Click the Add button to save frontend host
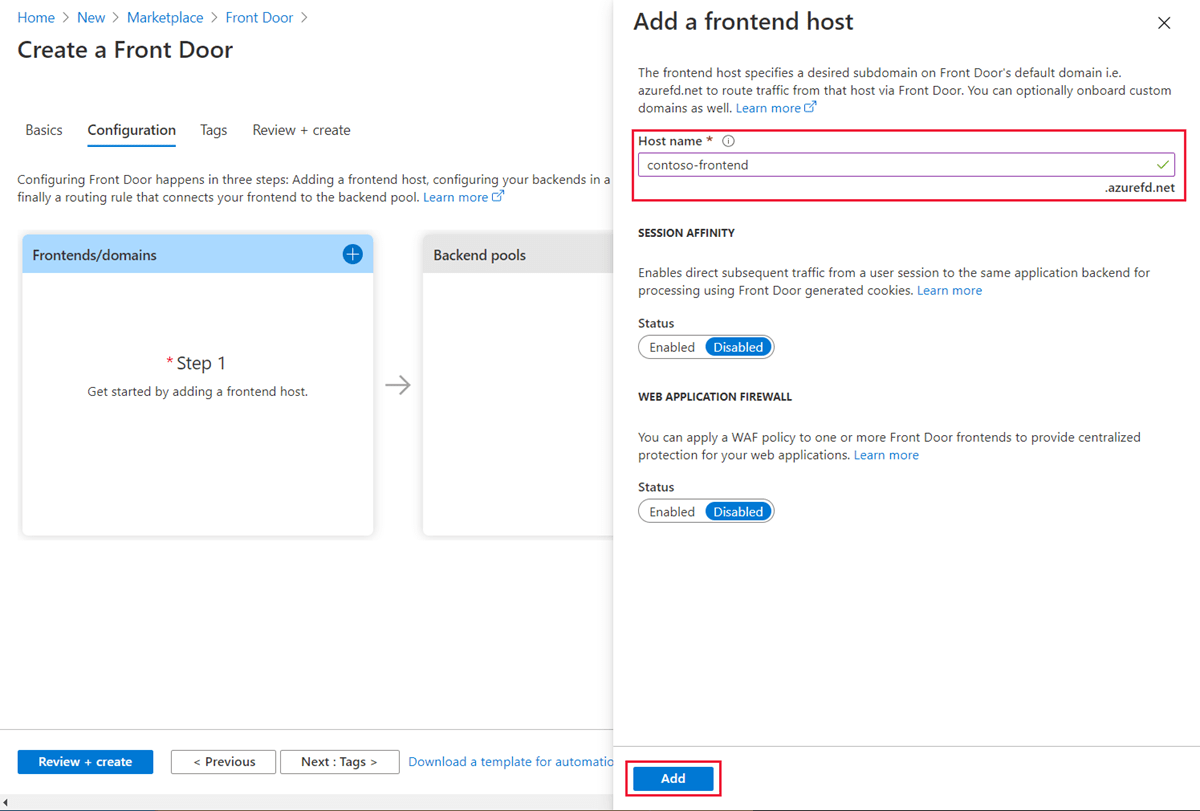This screenshot has height=811, width=1200. point(673,778)
